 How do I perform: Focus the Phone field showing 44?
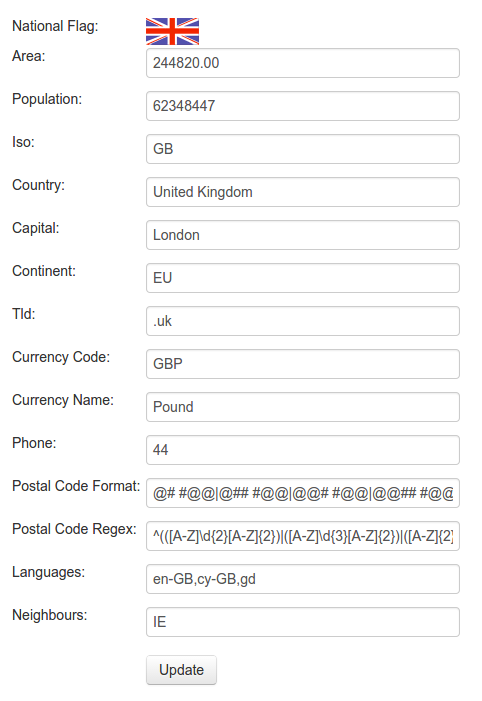[303, 449]
